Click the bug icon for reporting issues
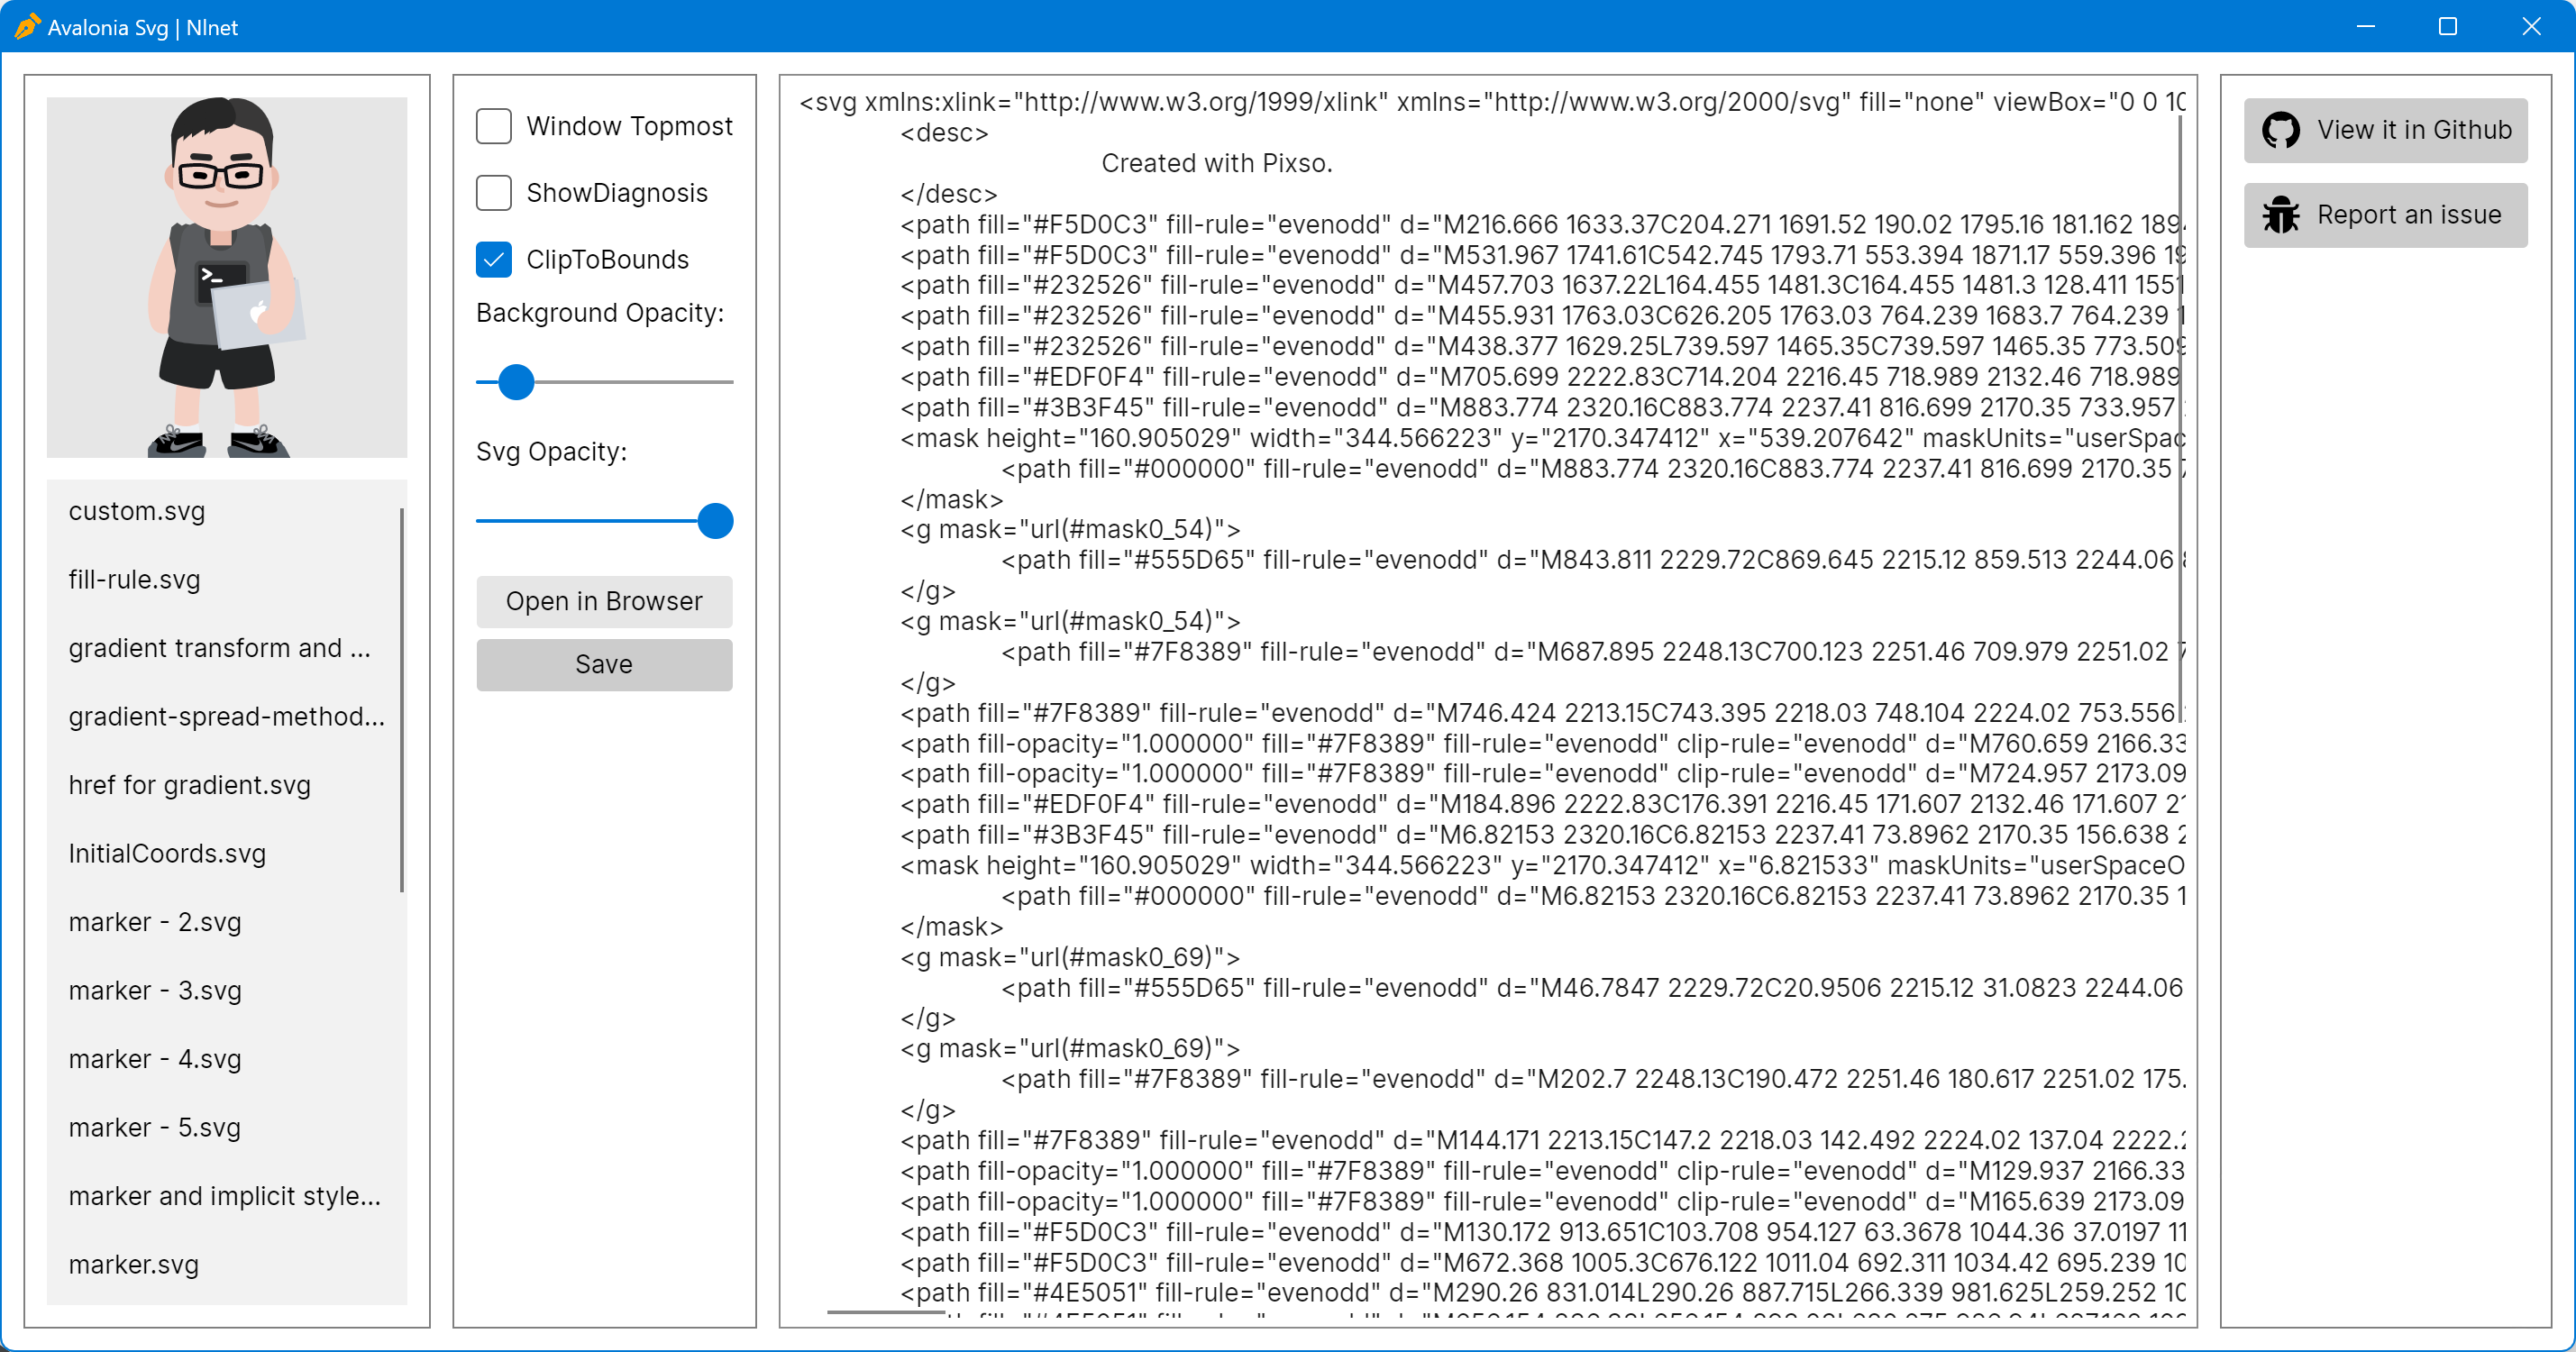The height and width of the screenshot is (1352, 2576). [x=2281, y=215]
